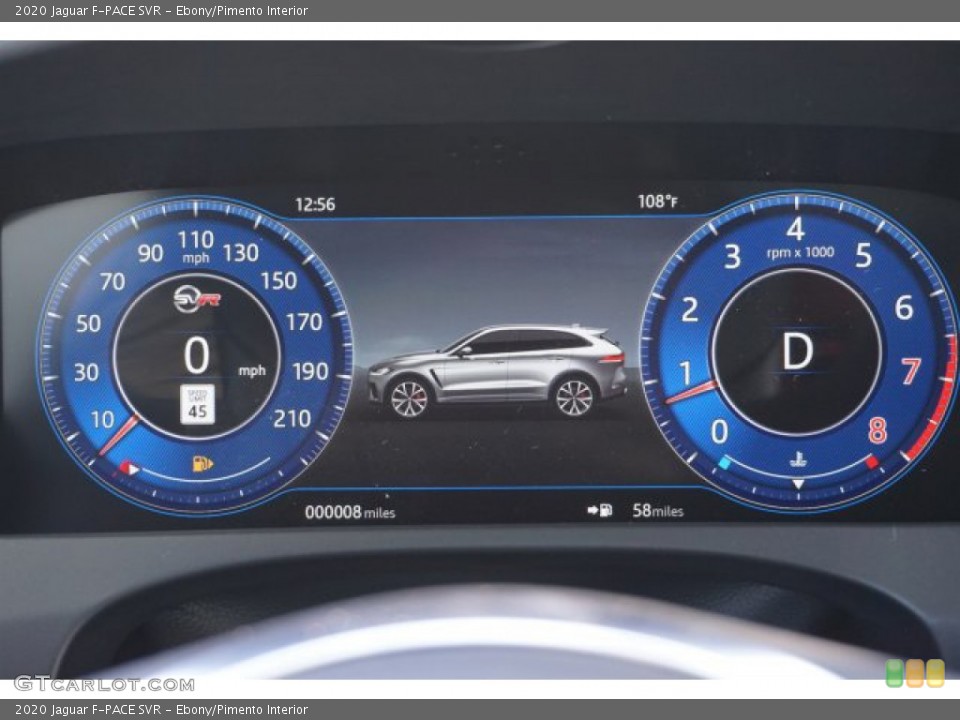Click the speed limit 45 sign
960x720 pixels.
pyautogui.click(x=197, y=404)
